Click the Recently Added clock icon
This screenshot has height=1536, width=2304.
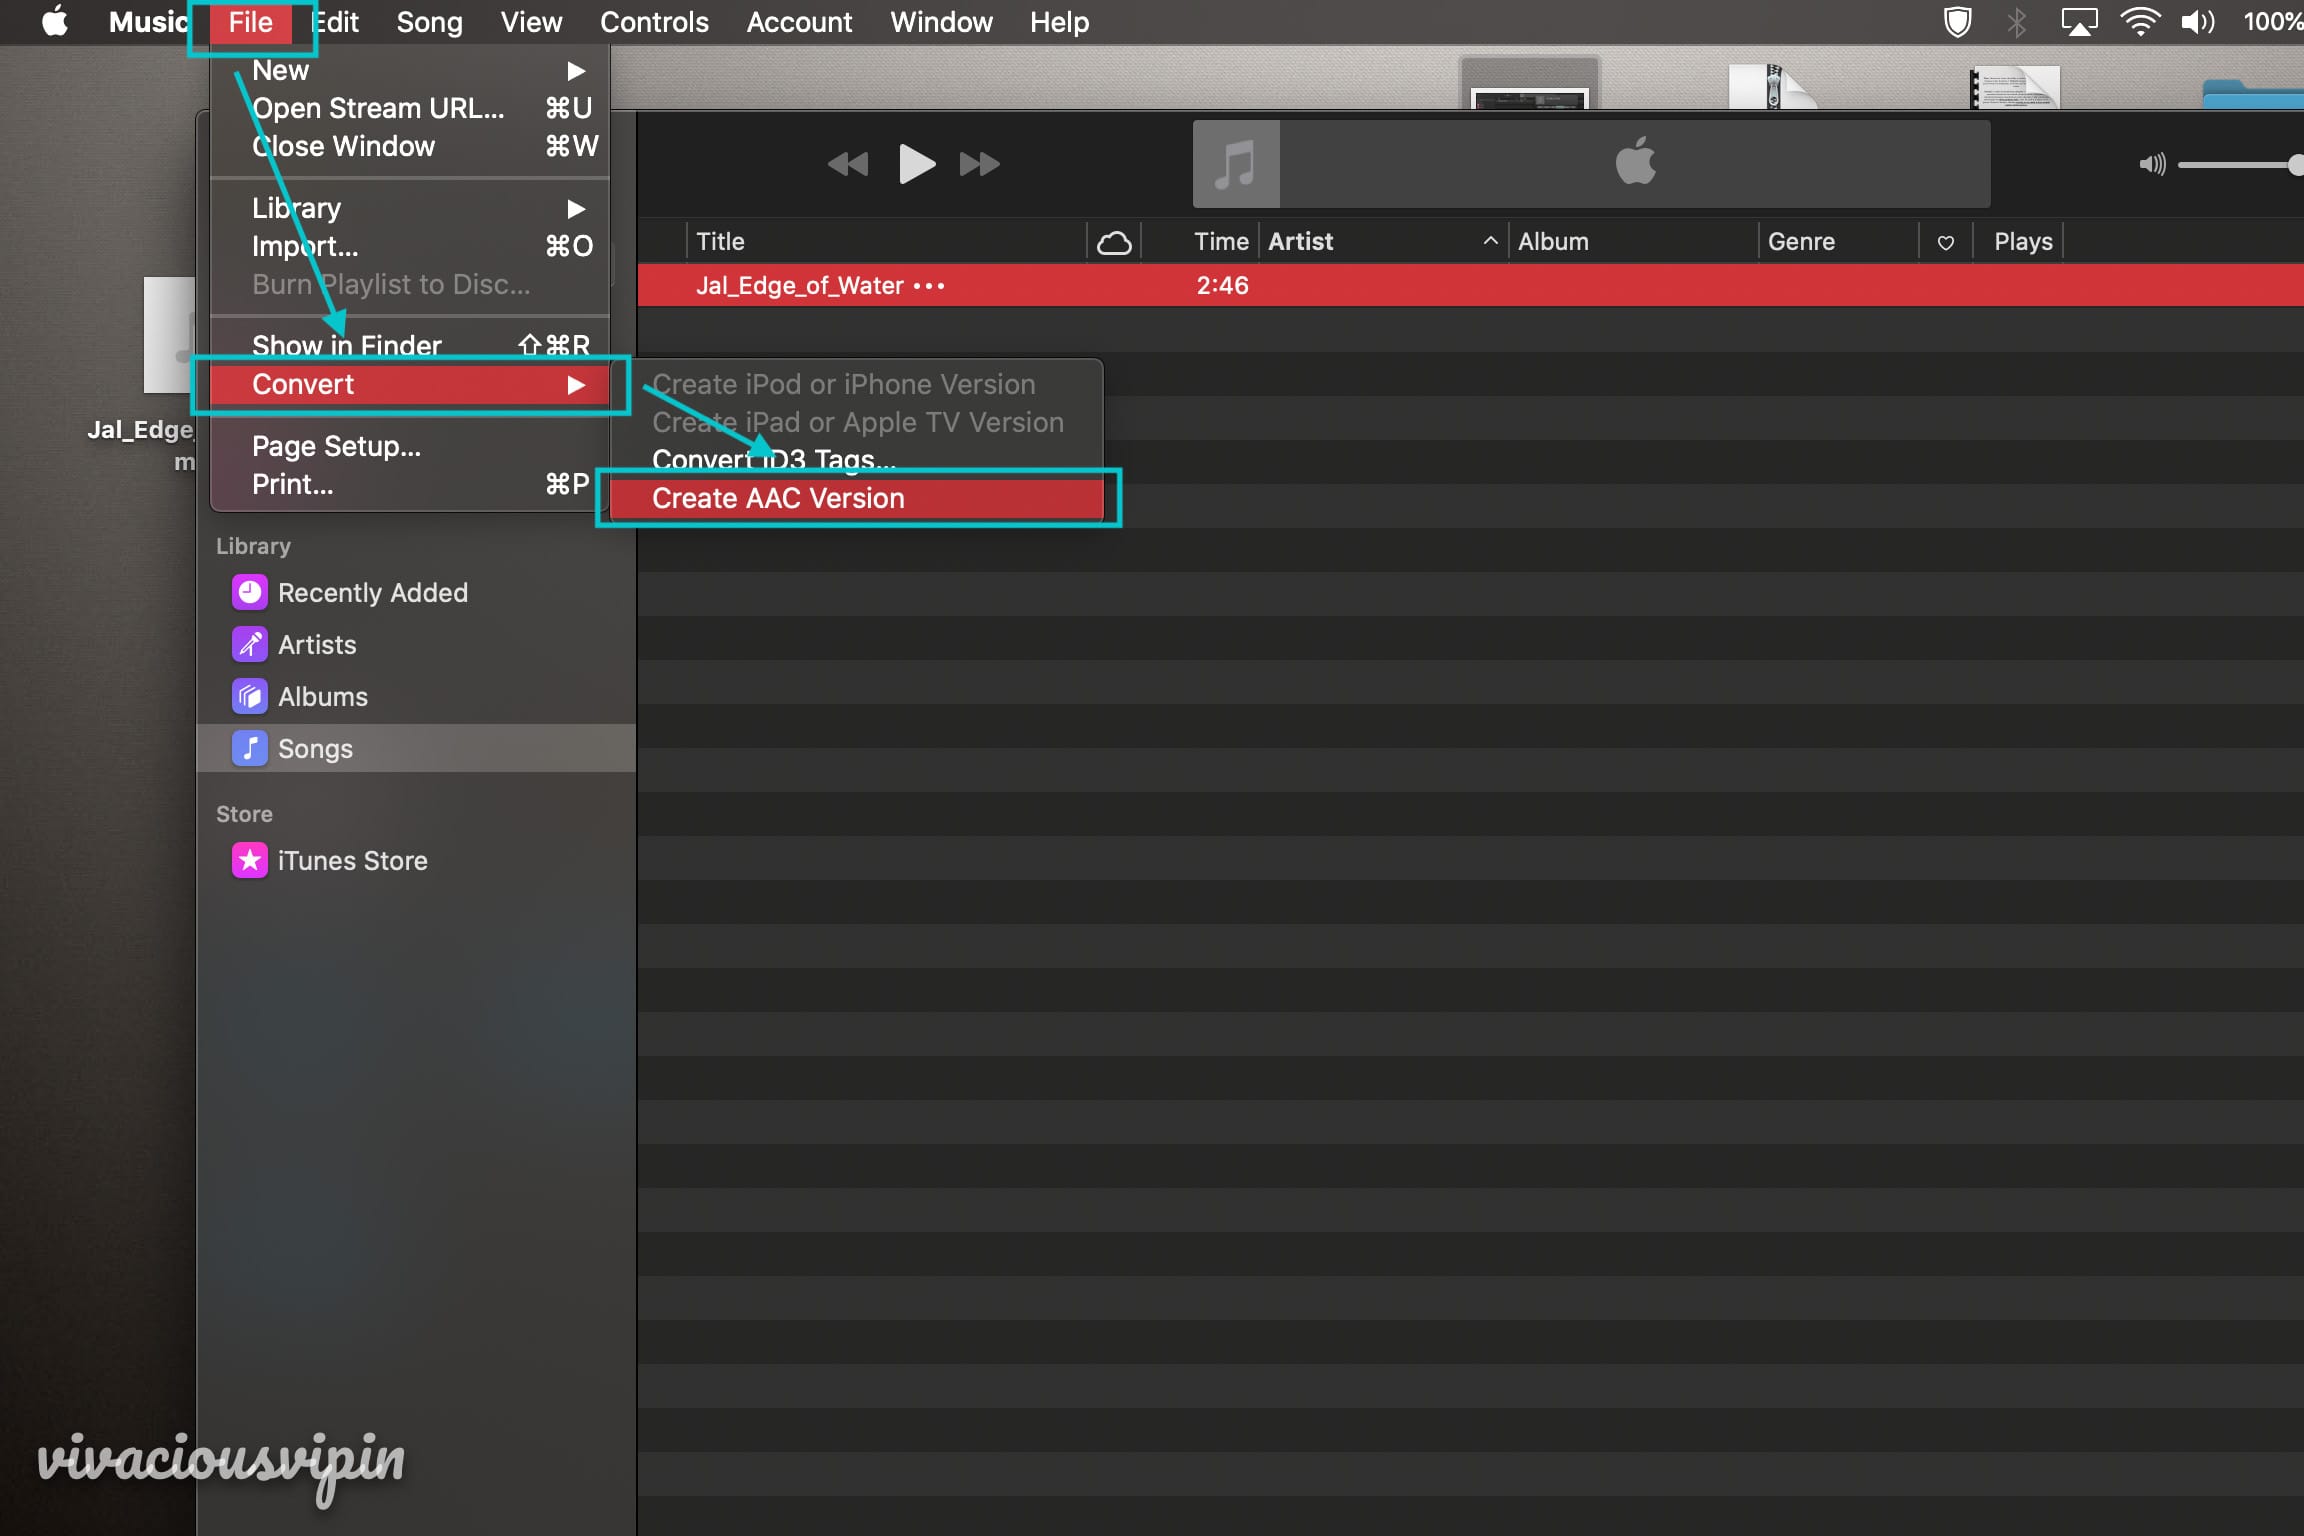[249, 592]
